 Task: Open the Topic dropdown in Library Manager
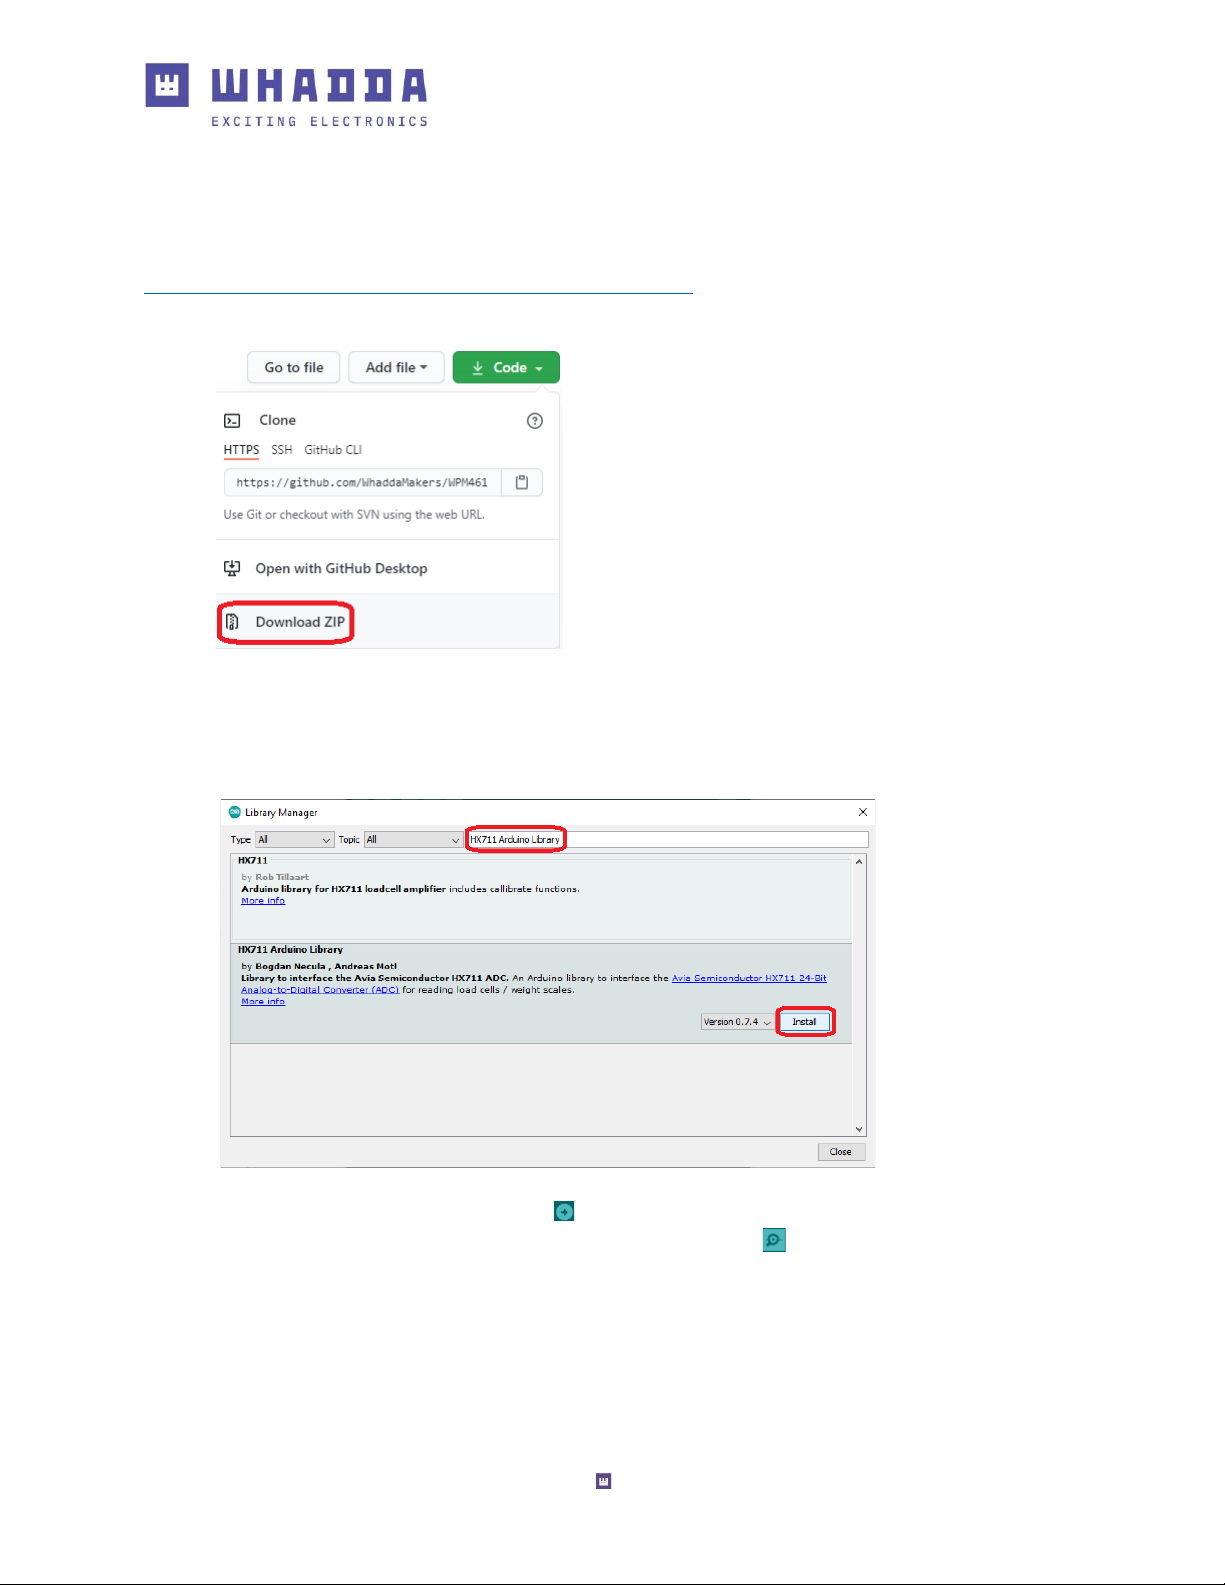click(x=412, y=840)
